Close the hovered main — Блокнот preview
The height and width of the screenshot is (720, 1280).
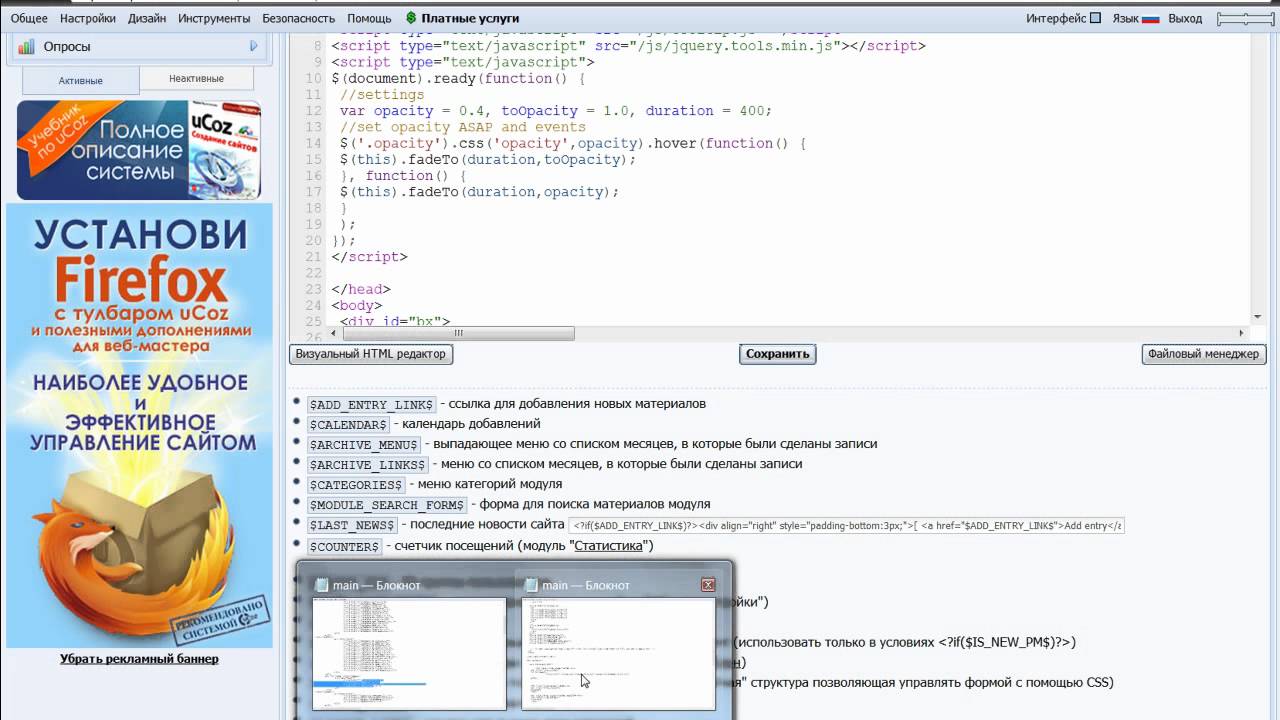pyautogui.click(x=708, y=585)
